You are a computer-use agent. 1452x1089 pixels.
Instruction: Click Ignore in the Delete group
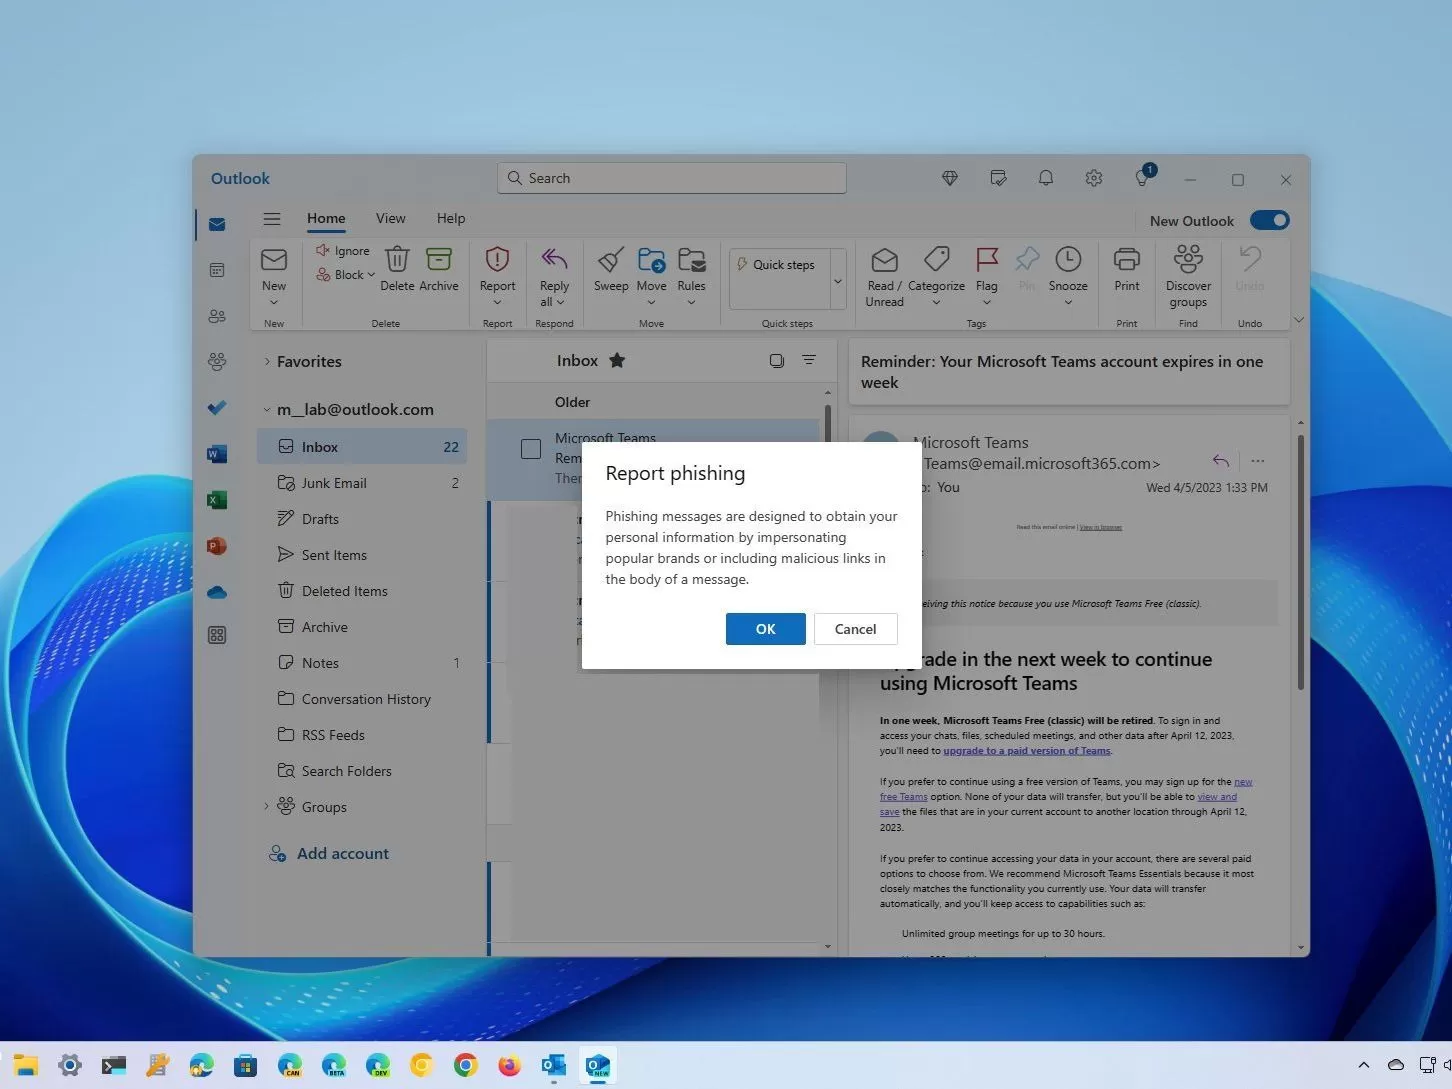343,251
